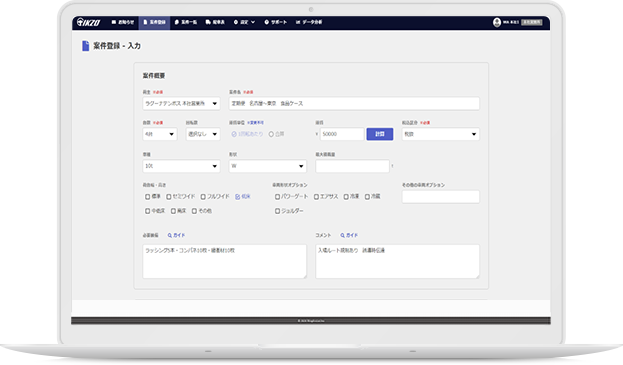
Task: Open the ラグーナテンボス 本社営業所 shipper dropdown
Action: pos(181,103)
